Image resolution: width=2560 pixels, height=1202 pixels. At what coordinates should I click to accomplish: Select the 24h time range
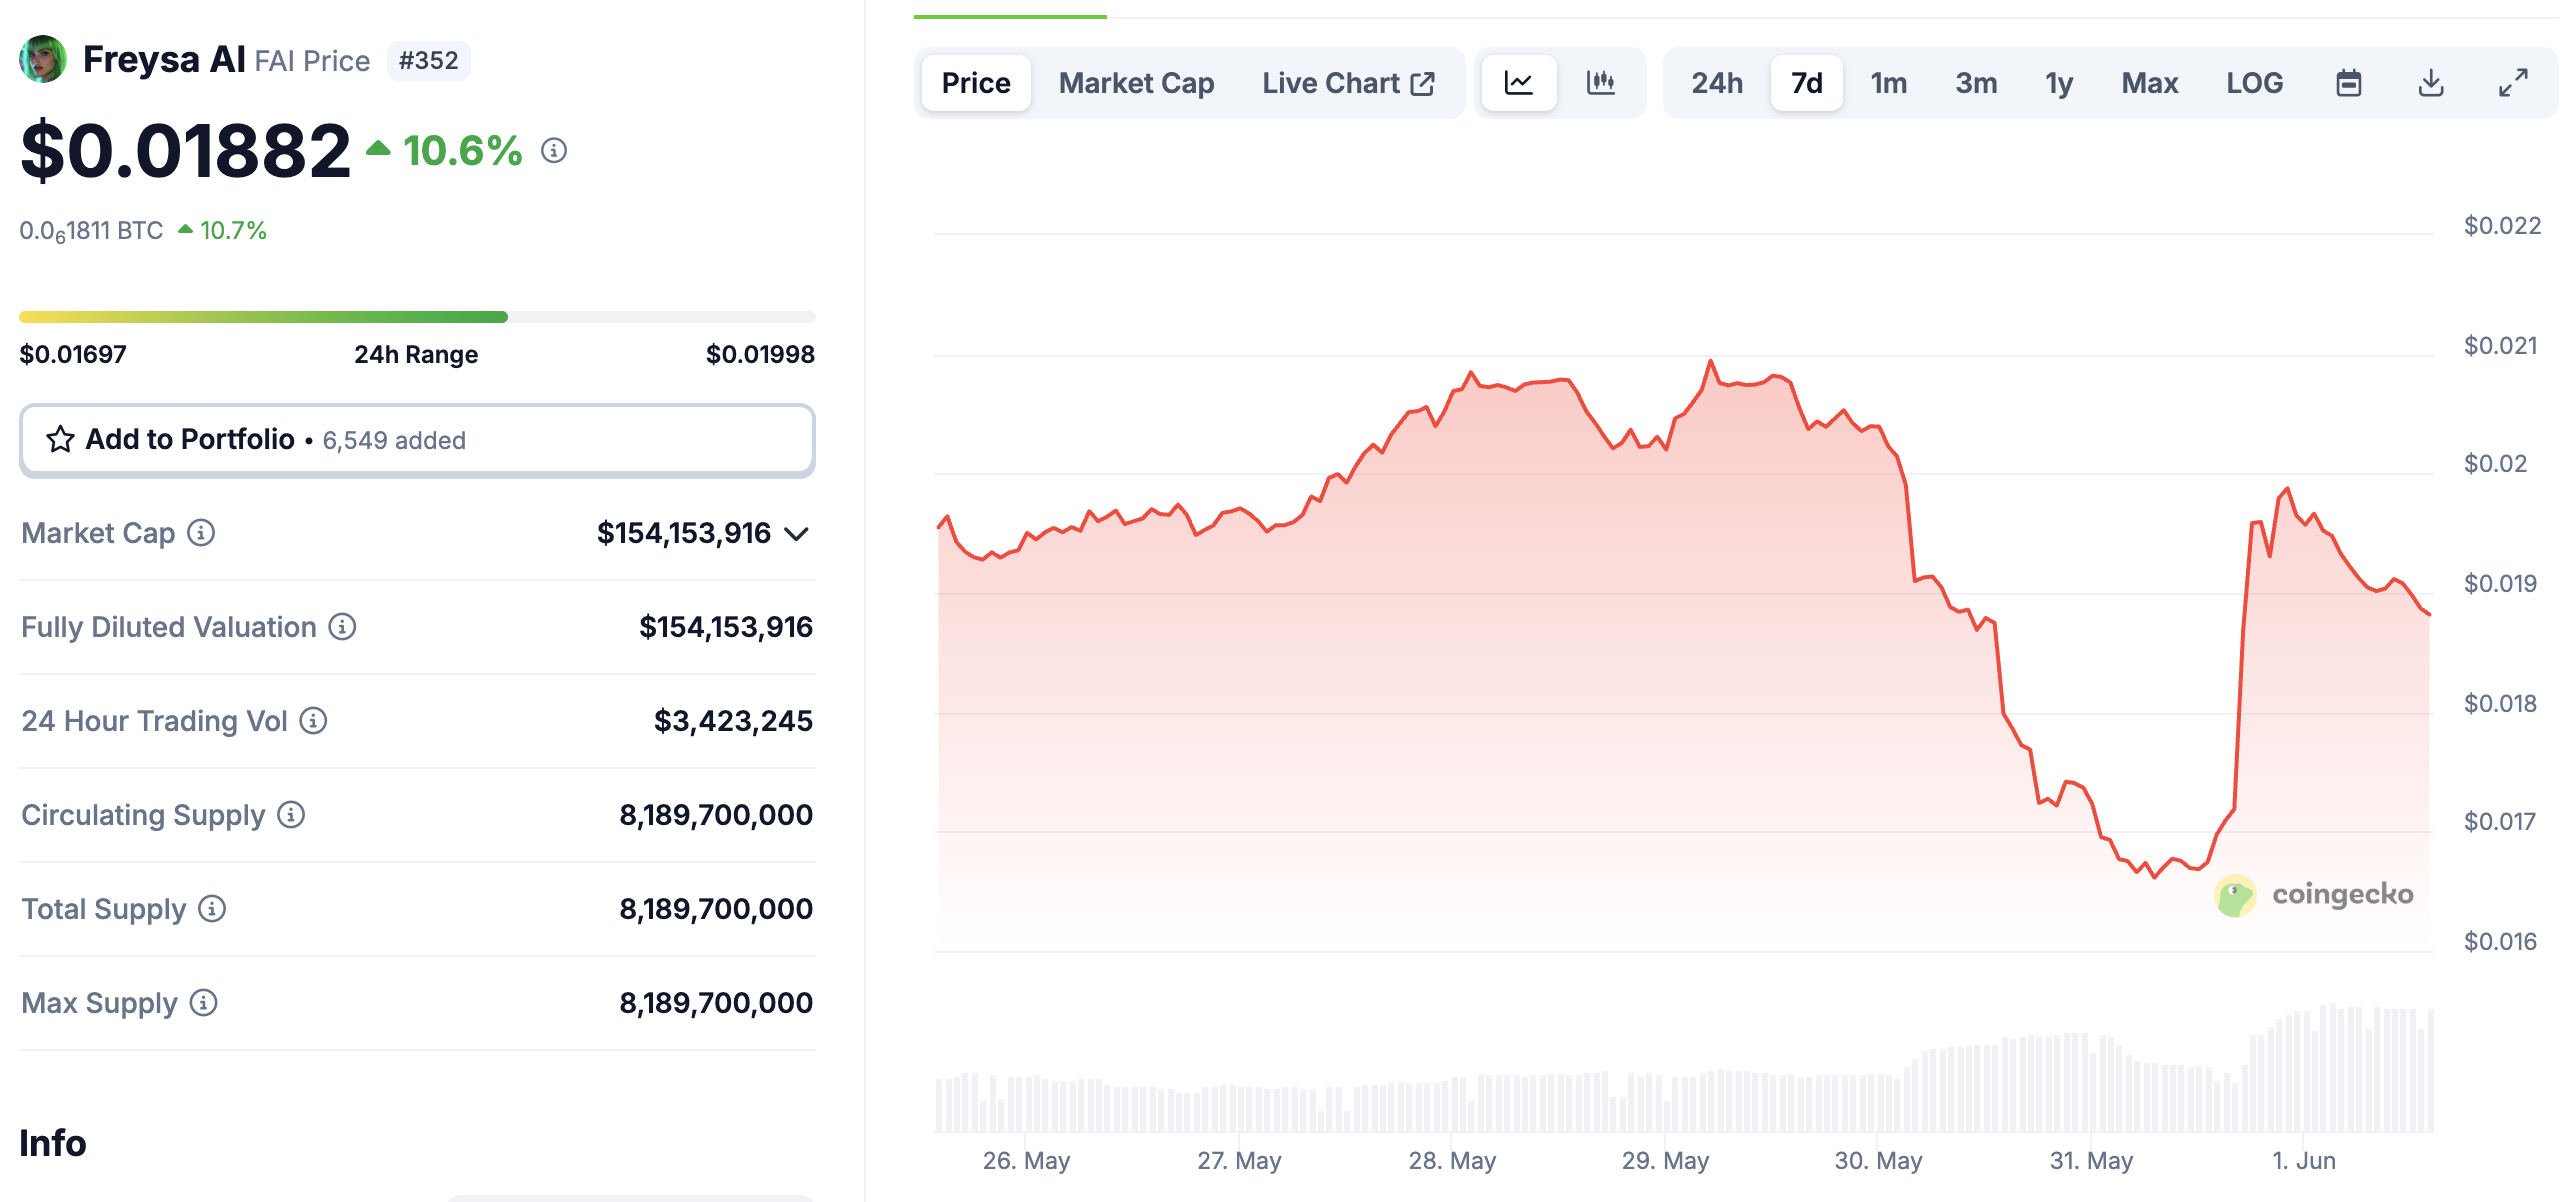[1717, 83]
